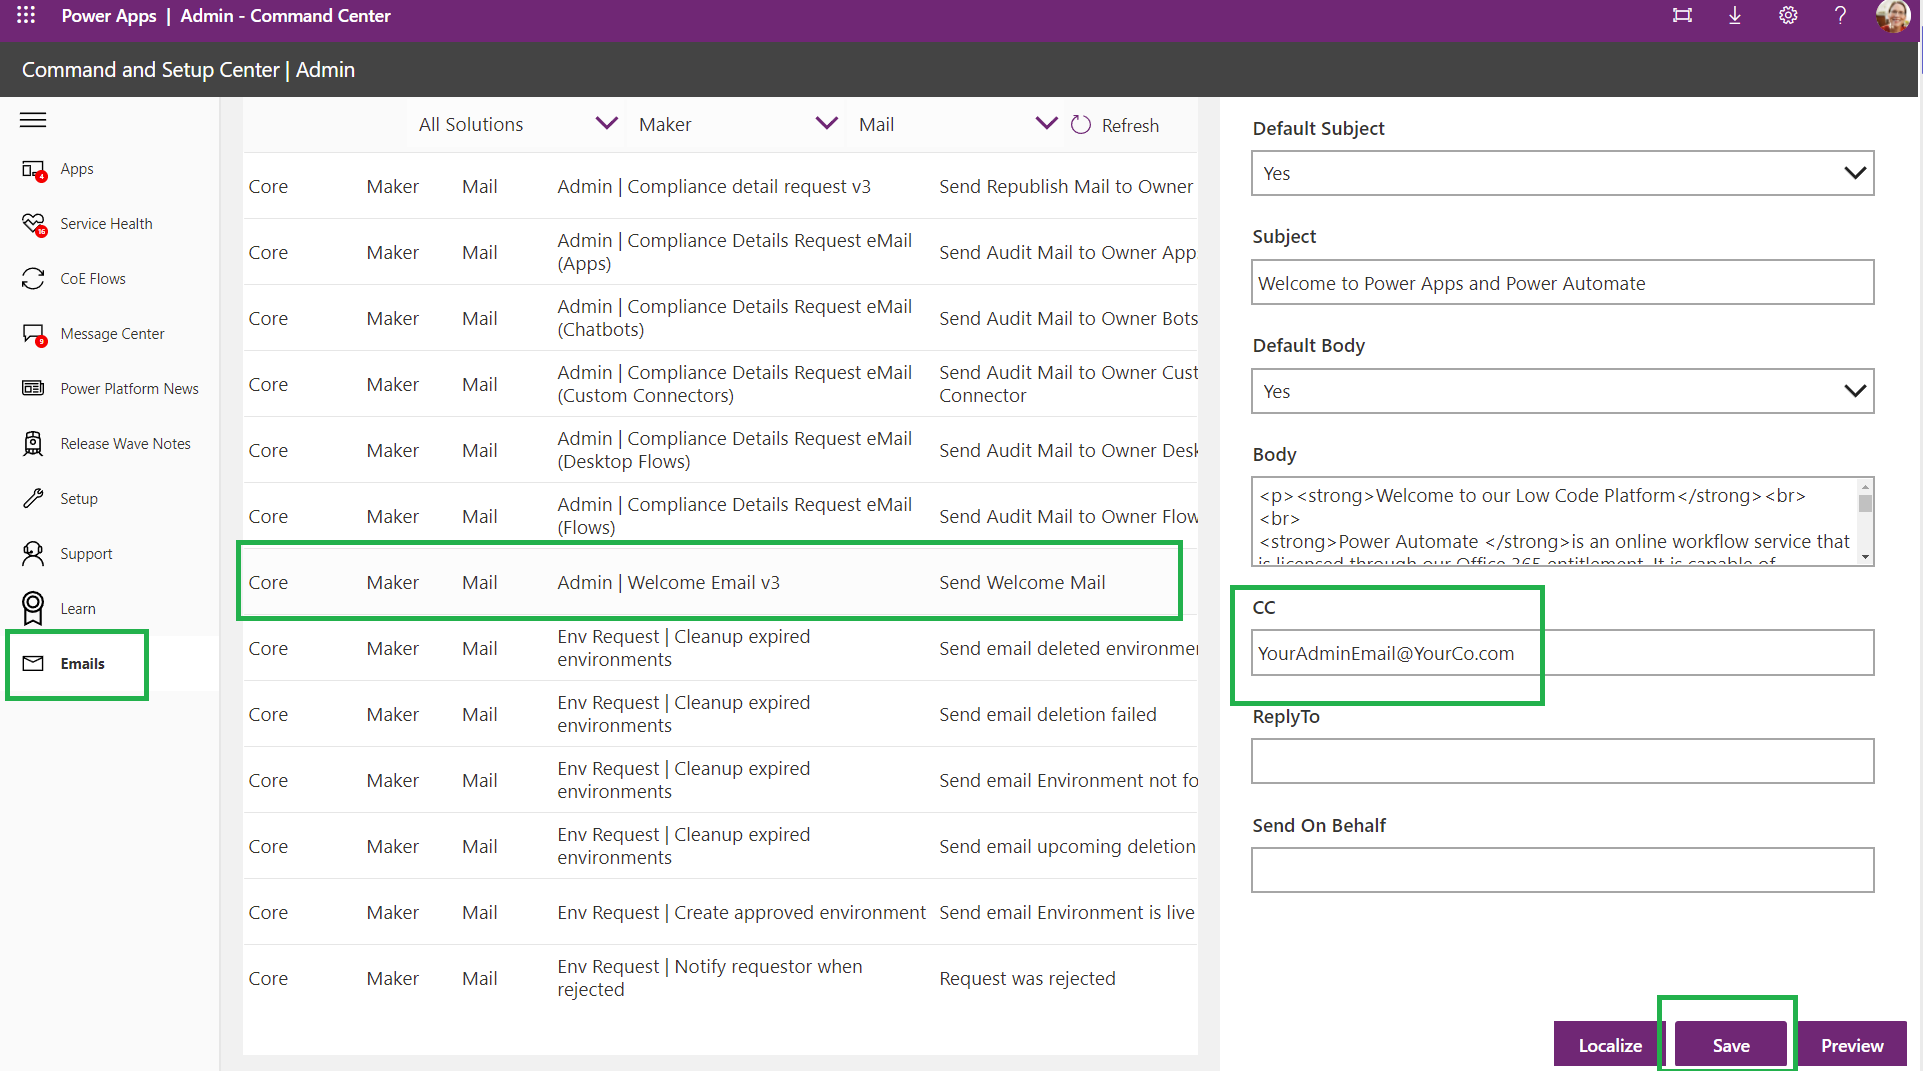Open the Learn section
Image resolution: width=1923 pixels, height=1071 pixels.
pyautogui.click(x=77, y=608)
